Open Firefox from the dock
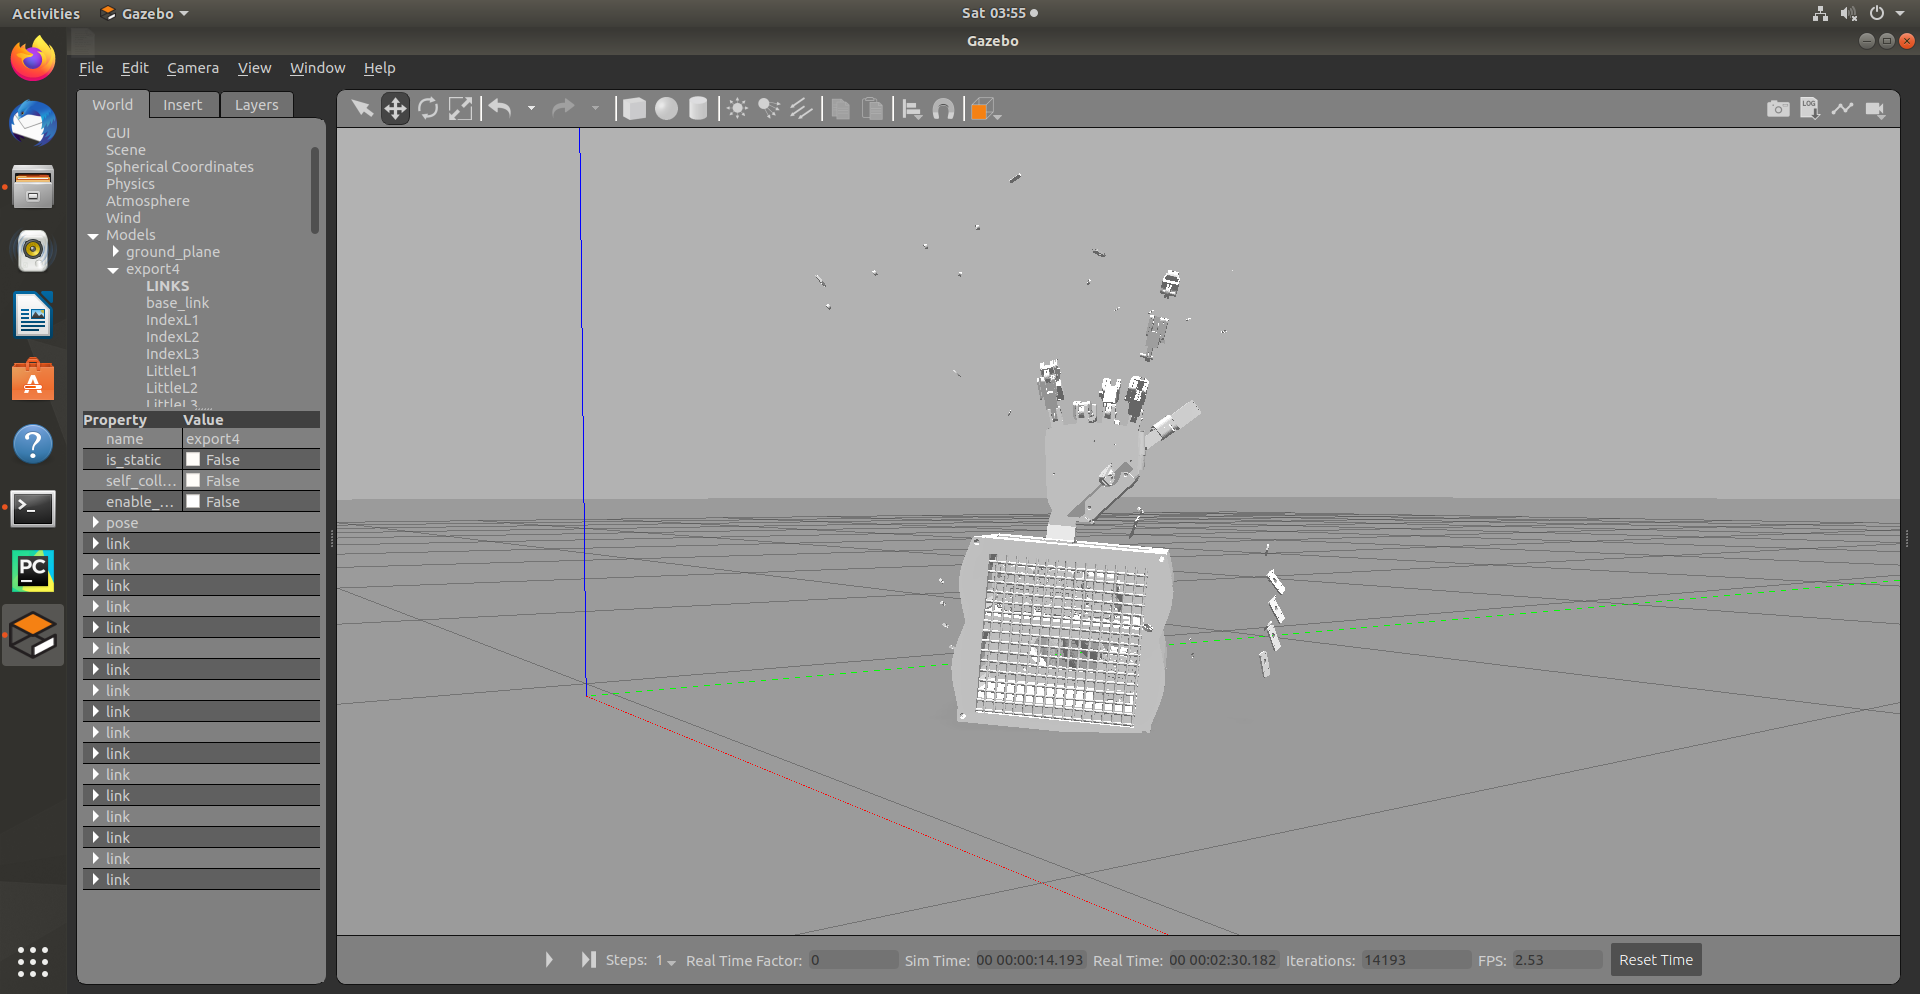Viewport: 1920px width, 994px height. 33,58
